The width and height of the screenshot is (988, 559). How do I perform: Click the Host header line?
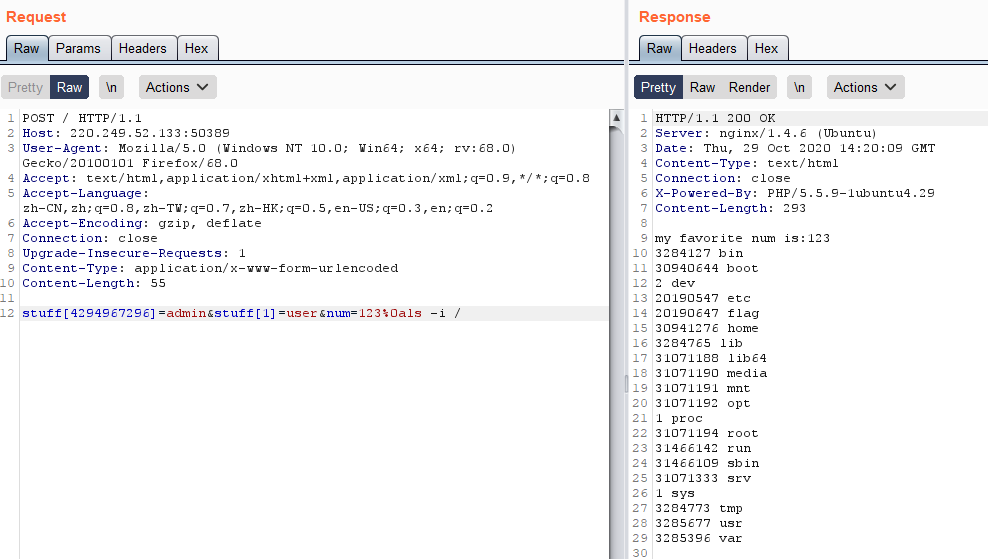pos(126,134)
